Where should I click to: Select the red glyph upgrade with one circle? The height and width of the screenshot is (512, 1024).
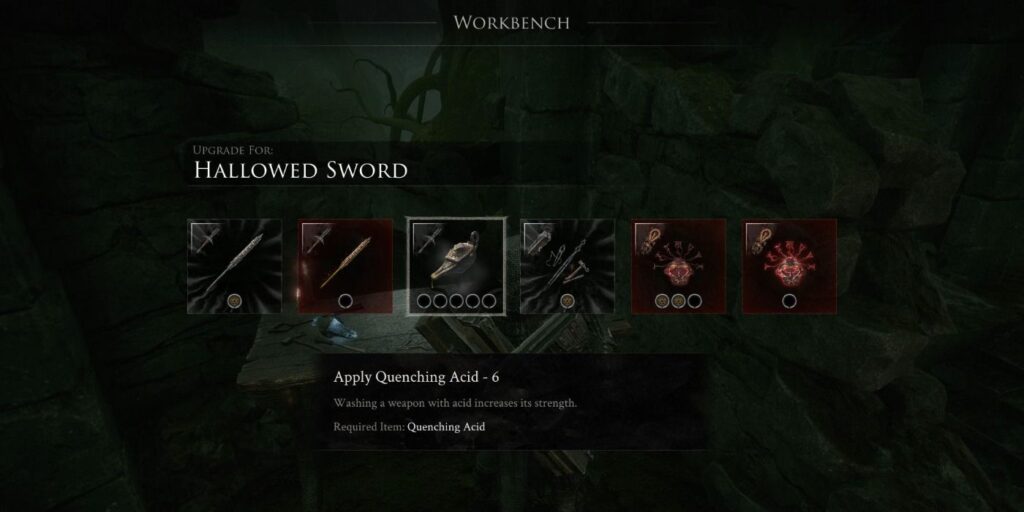(790, 266)
